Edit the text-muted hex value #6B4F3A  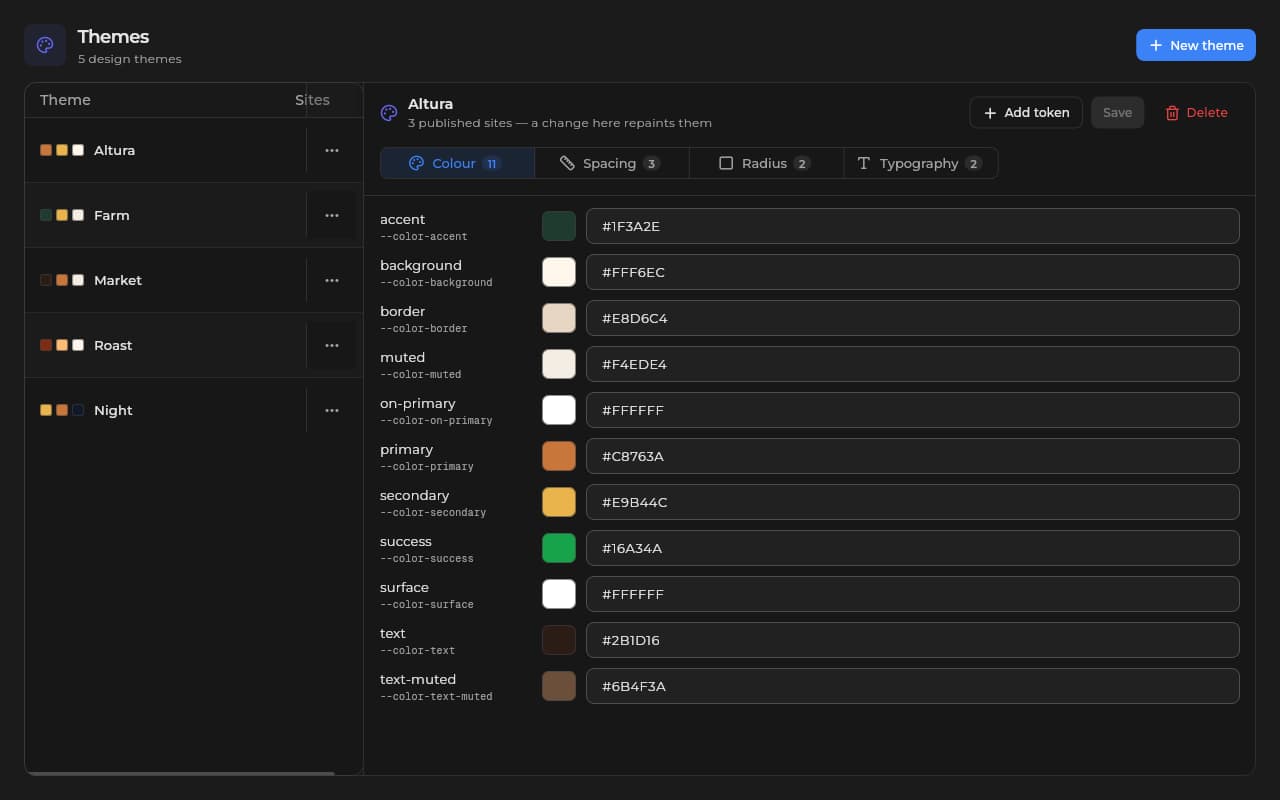[x=913, y=686]
